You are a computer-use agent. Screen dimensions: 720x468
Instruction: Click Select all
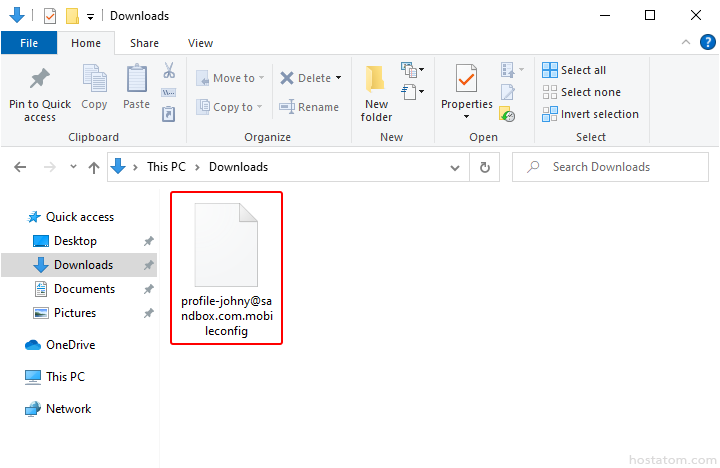[x=574, y=70]
